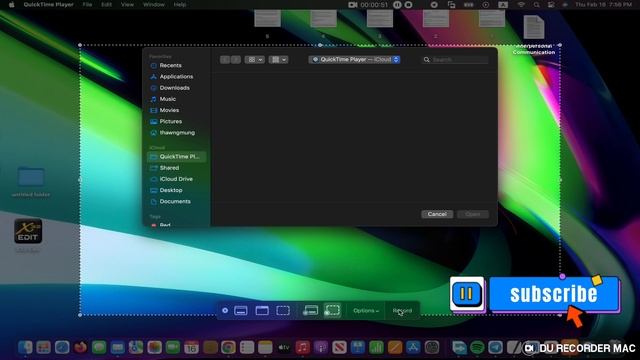Viewport: 640px width, 360px height.
Task: Select Record Entire Screen in the screenshot toolbar
Action: coord(311,311)
